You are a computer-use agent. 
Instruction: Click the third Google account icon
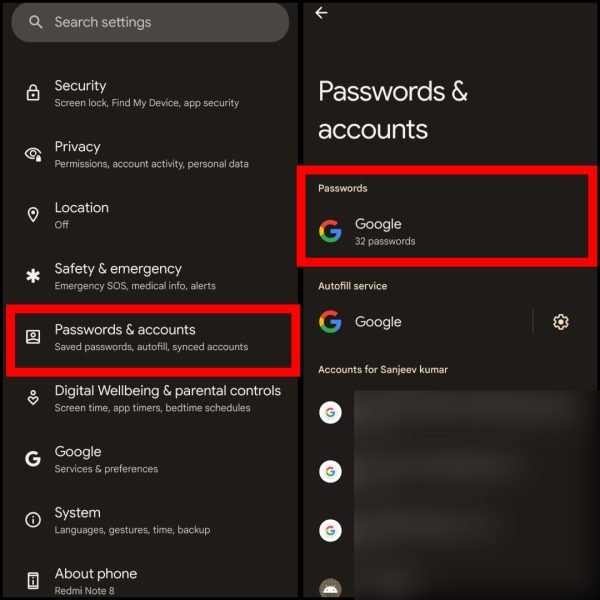click(330, 530)
